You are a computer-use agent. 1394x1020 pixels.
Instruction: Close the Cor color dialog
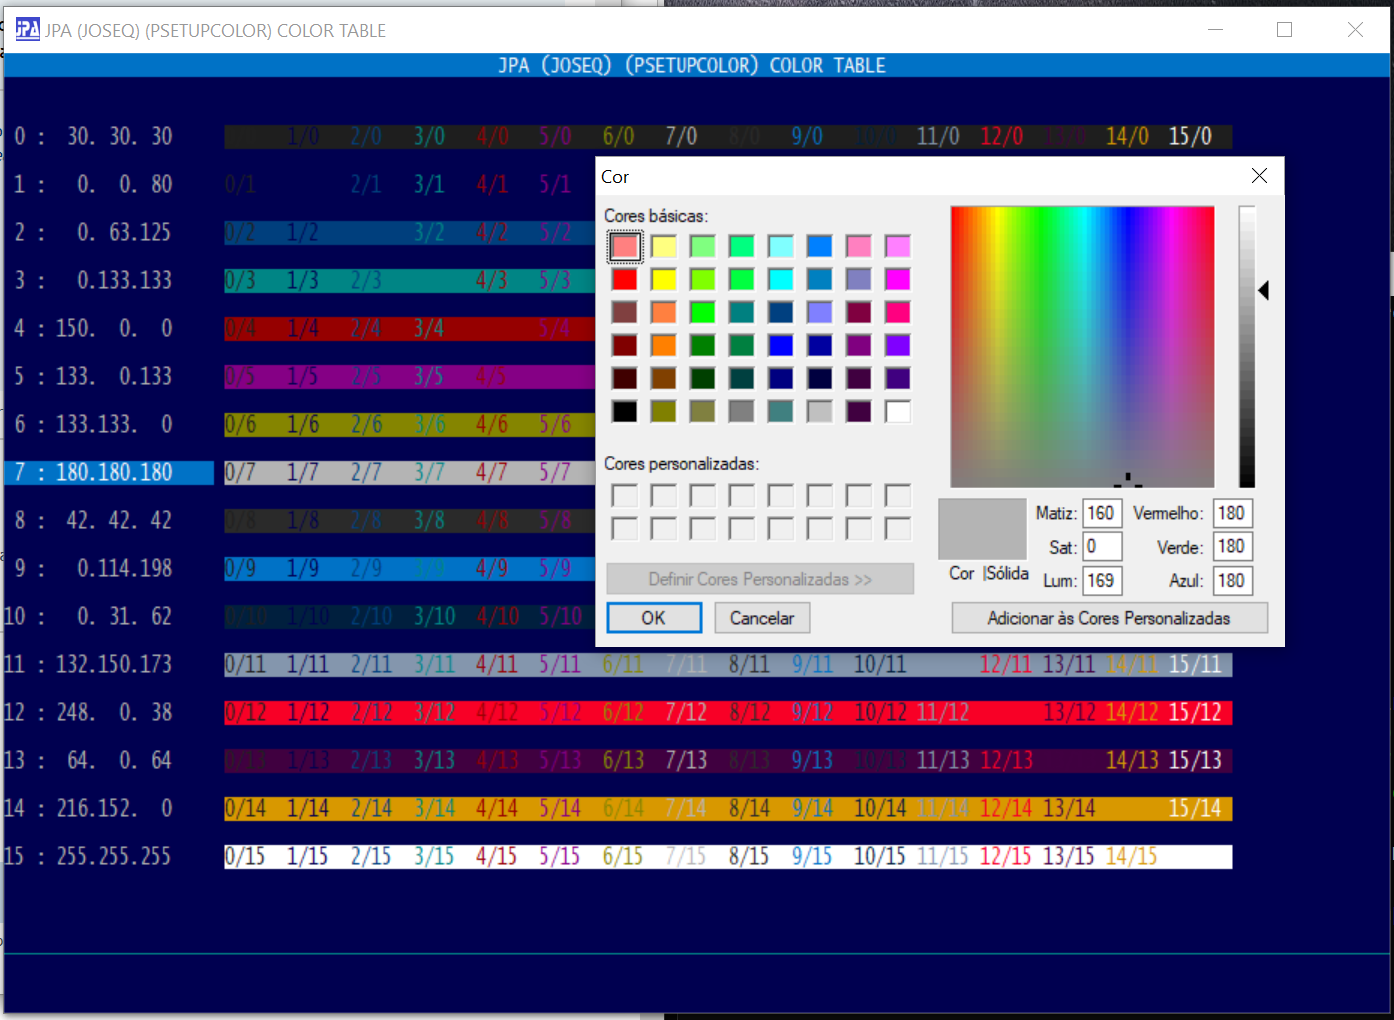(1259, 176)
